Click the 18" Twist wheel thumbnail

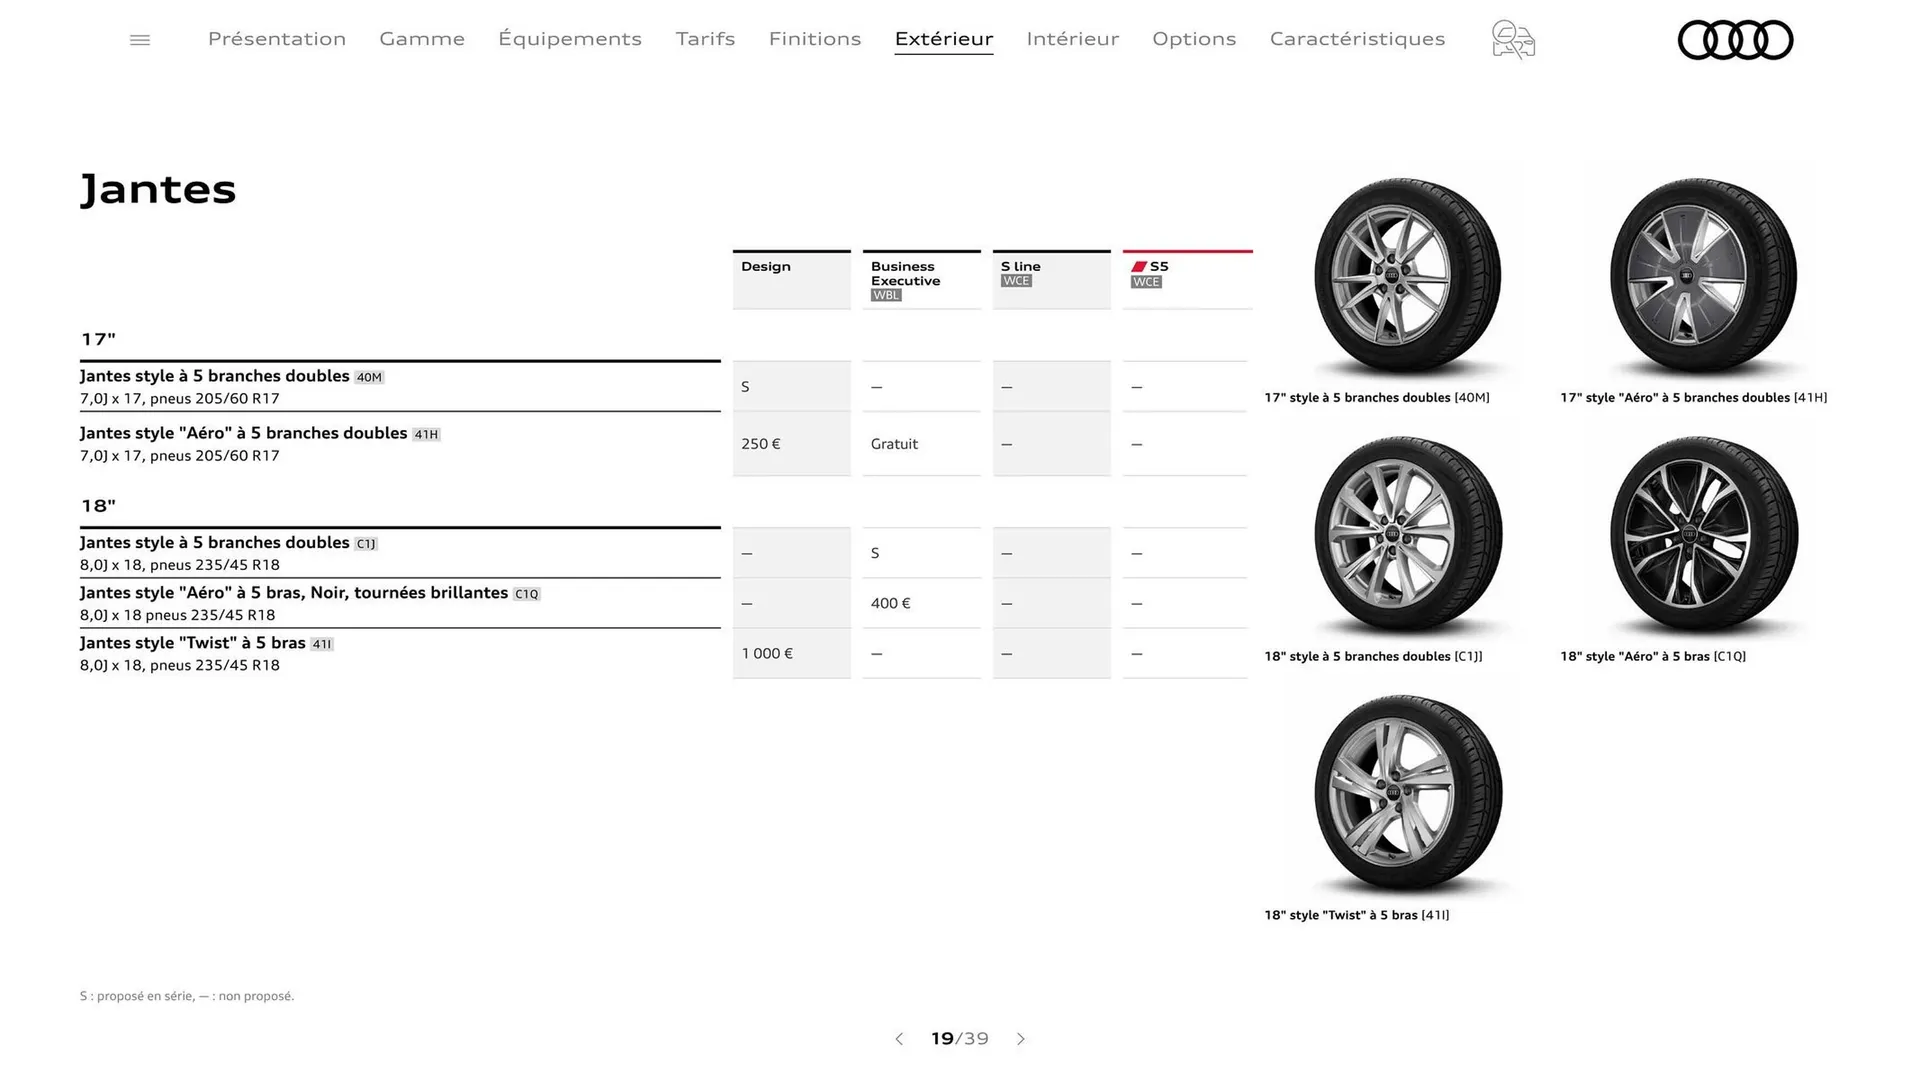pyautogui.click(x=1404, y=793)
